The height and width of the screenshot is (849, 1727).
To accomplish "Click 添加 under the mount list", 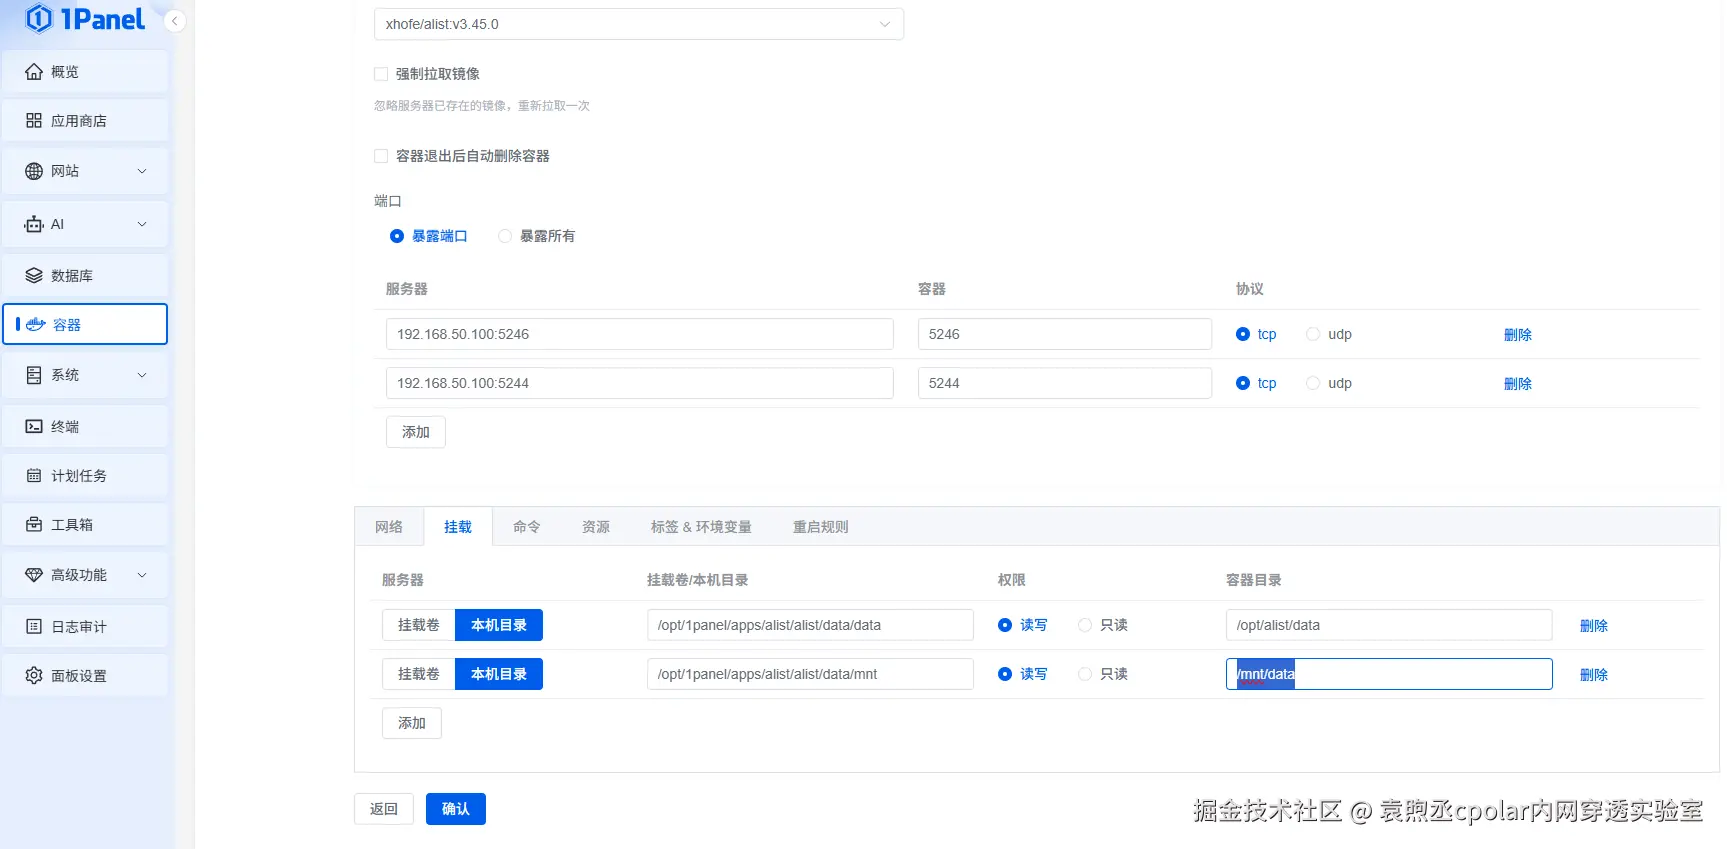I will point(412,723).
